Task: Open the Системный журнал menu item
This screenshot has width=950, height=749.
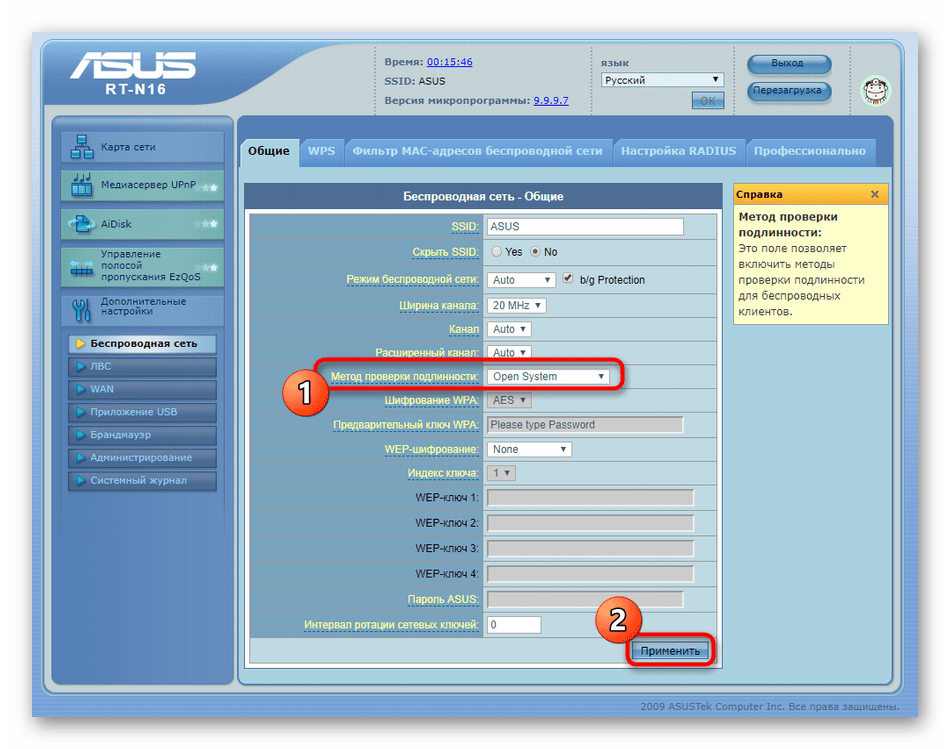Action: coord(142,481)
